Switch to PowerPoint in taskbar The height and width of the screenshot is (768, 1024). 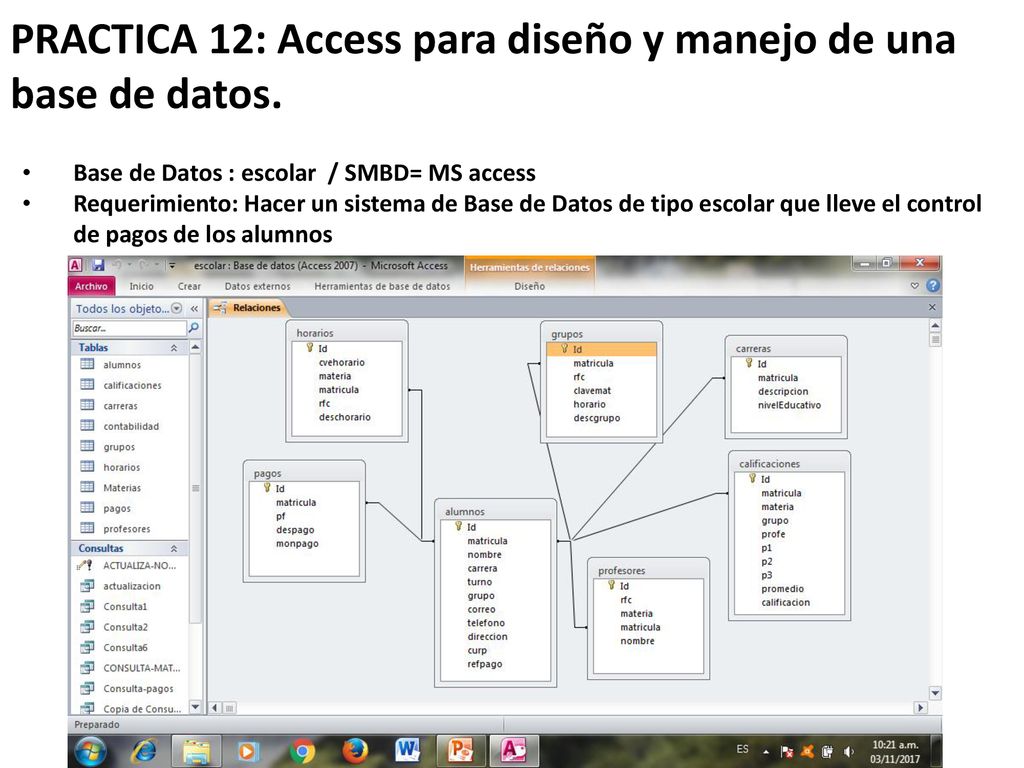pos(460,751)
